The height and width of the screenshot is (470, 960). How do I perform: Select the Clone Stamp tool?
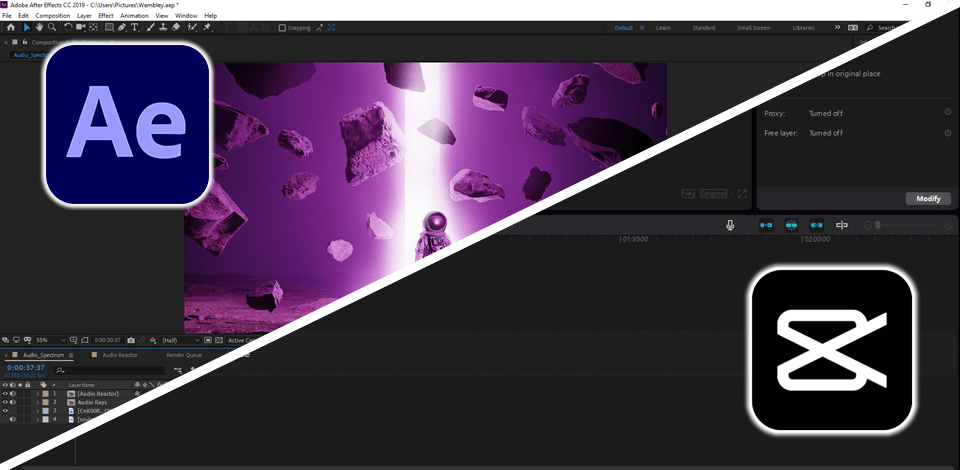pyautogui.click(x=163, y=28)
